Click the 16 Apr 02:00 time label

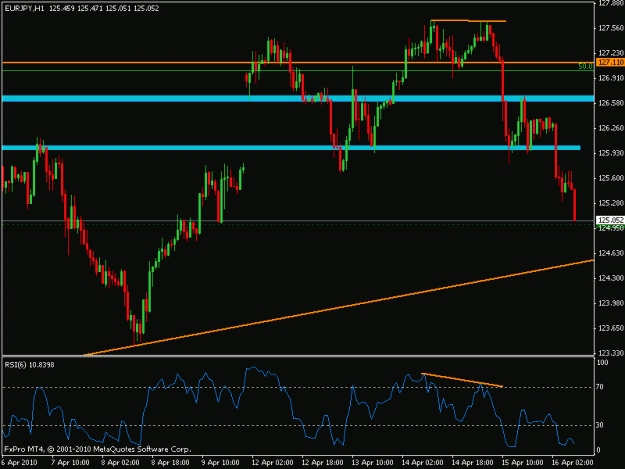coord(572,463)
